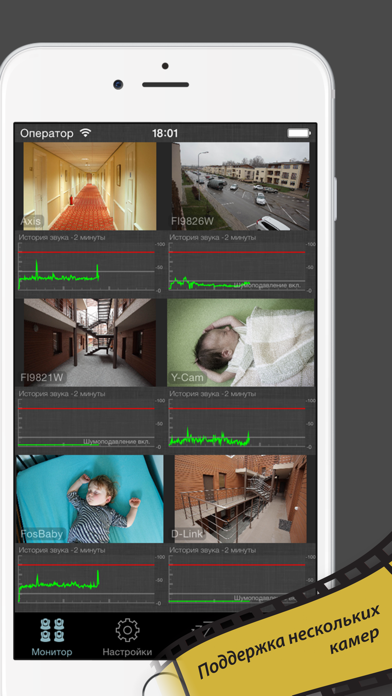The image size is (392, 696).
Task: Tap the 18:01 clock in status bar
Action: [x=165, y=133]
